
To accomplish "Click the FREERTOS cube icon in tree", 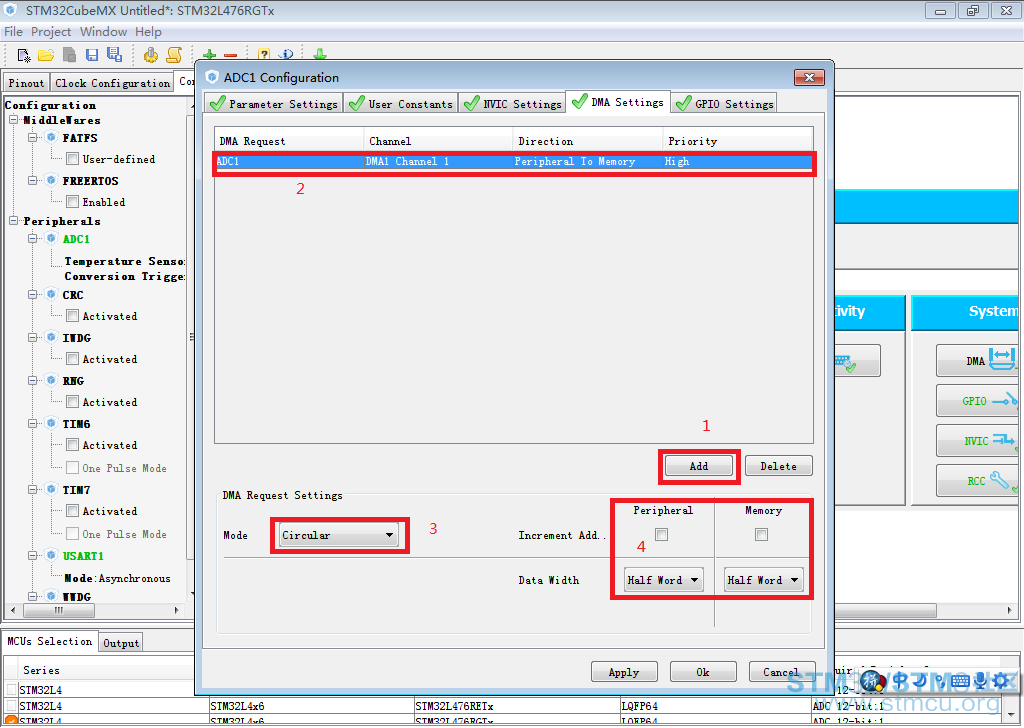I will pos(52,180).
